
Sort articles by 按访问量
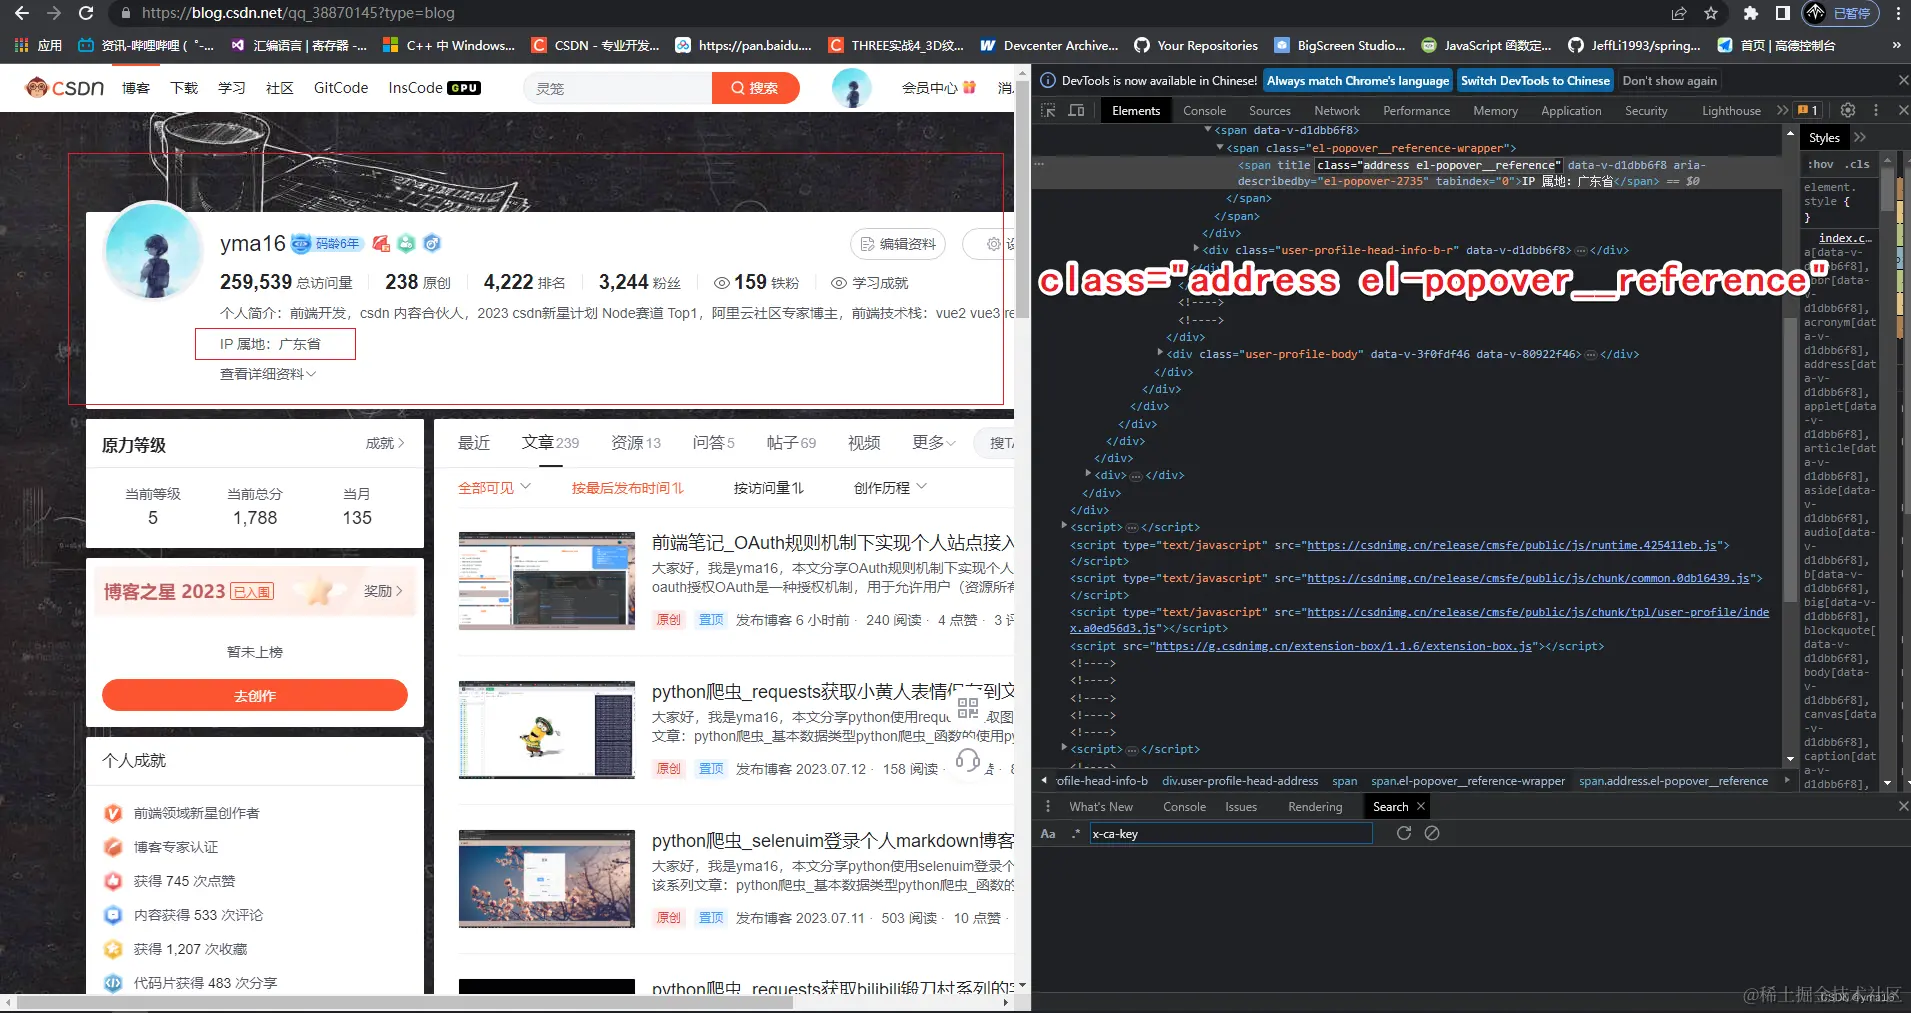(768, 487)
